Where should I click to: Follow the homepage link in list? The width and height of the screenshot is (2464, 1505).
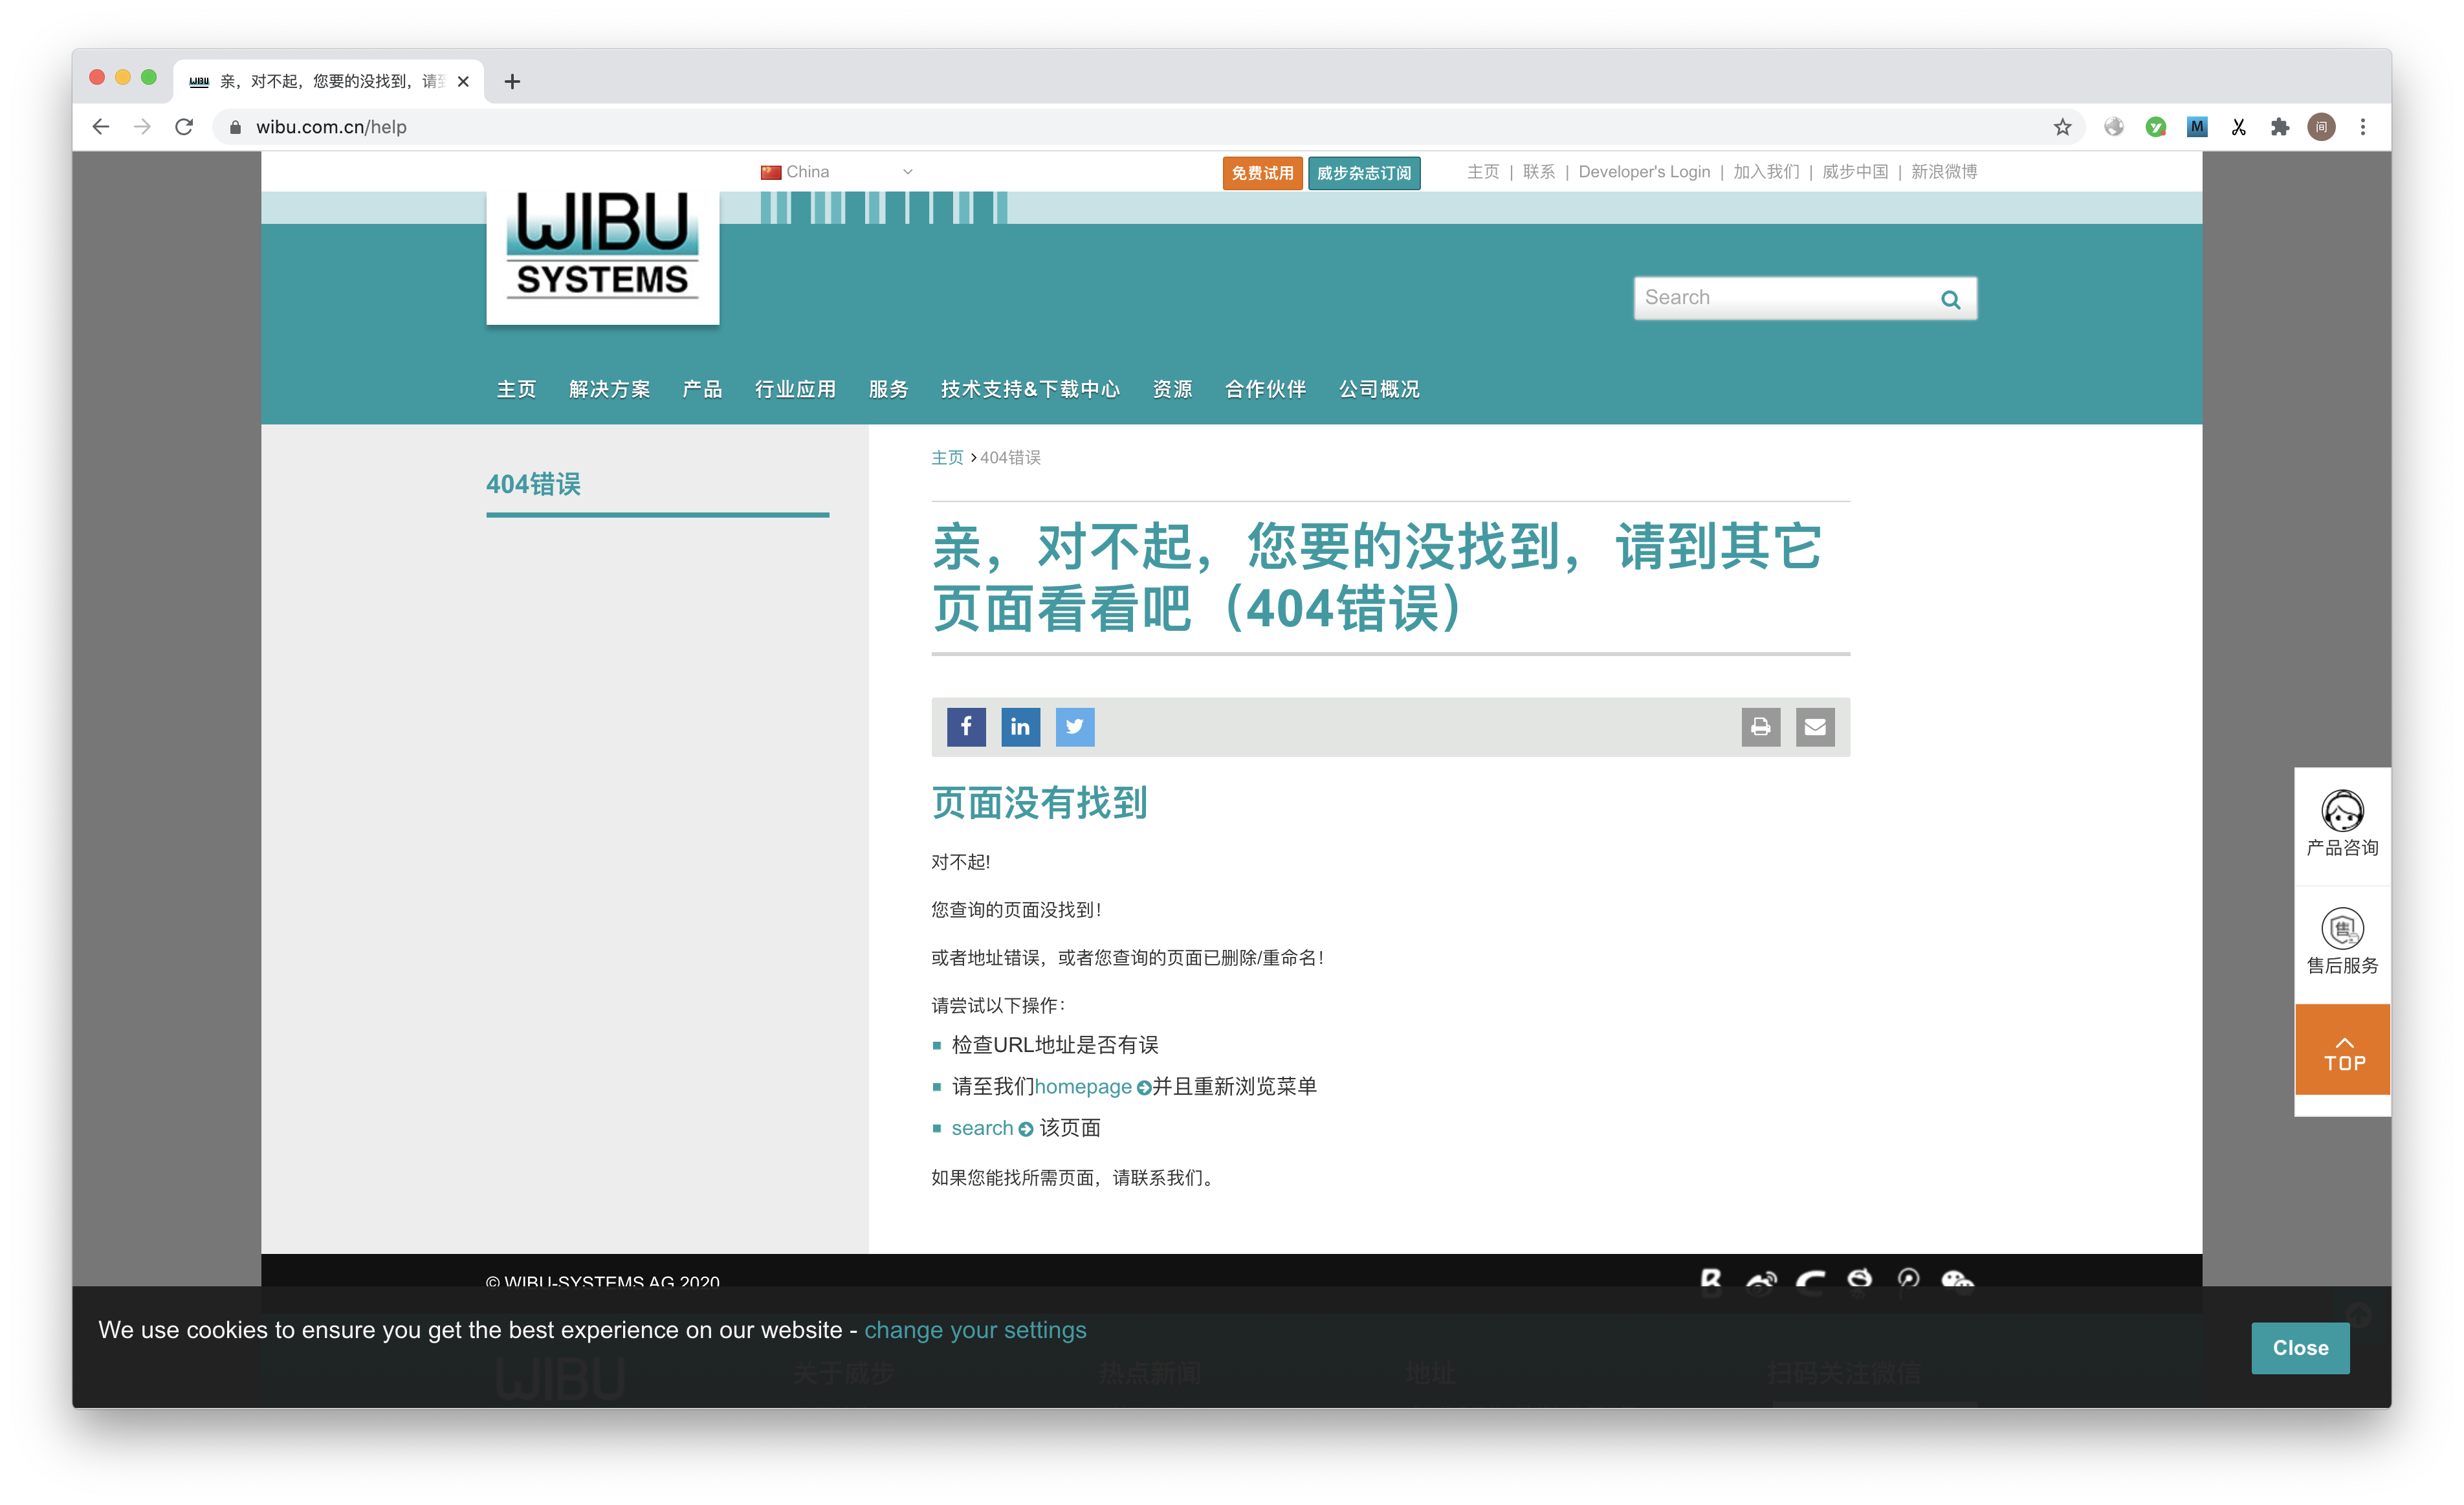[x=1083, y=1086]
